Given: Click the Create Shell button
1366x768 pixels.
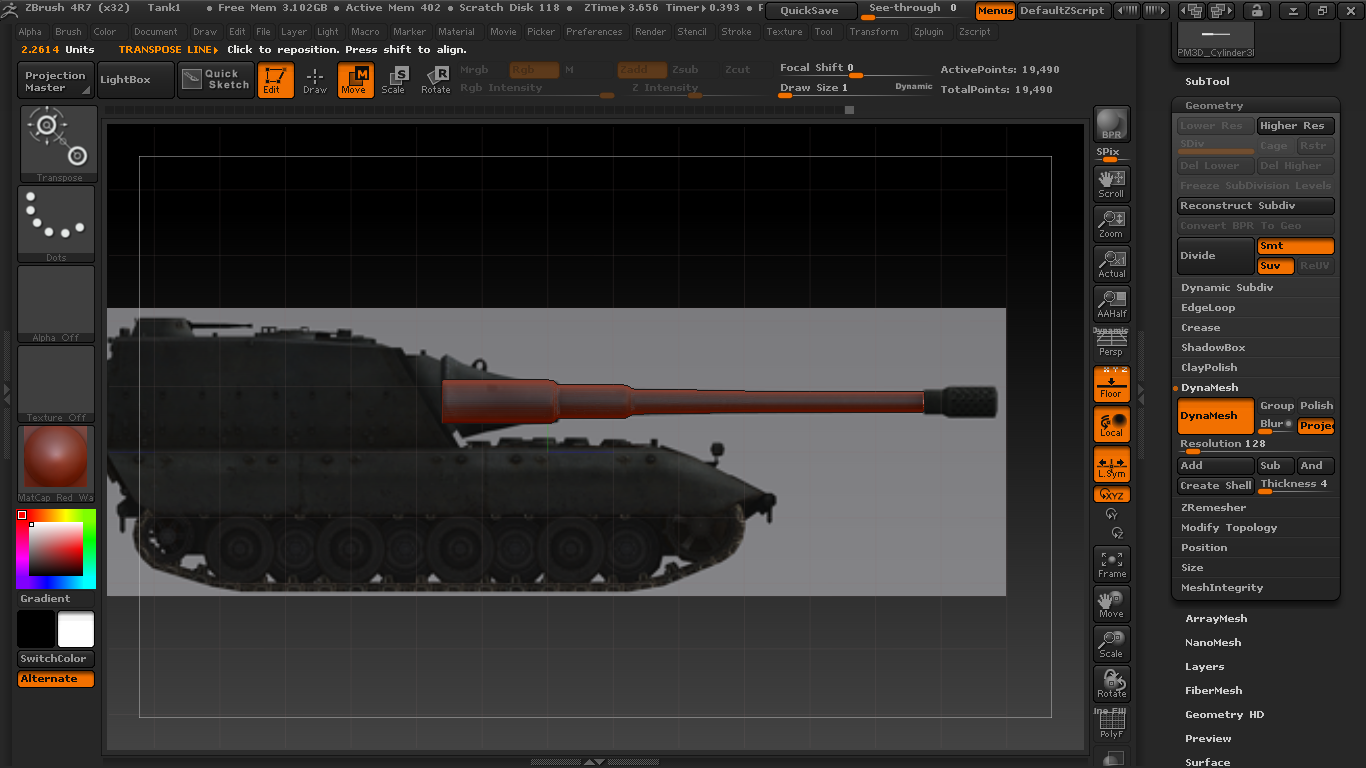Looking at the screenshot, I should 1216,486.
